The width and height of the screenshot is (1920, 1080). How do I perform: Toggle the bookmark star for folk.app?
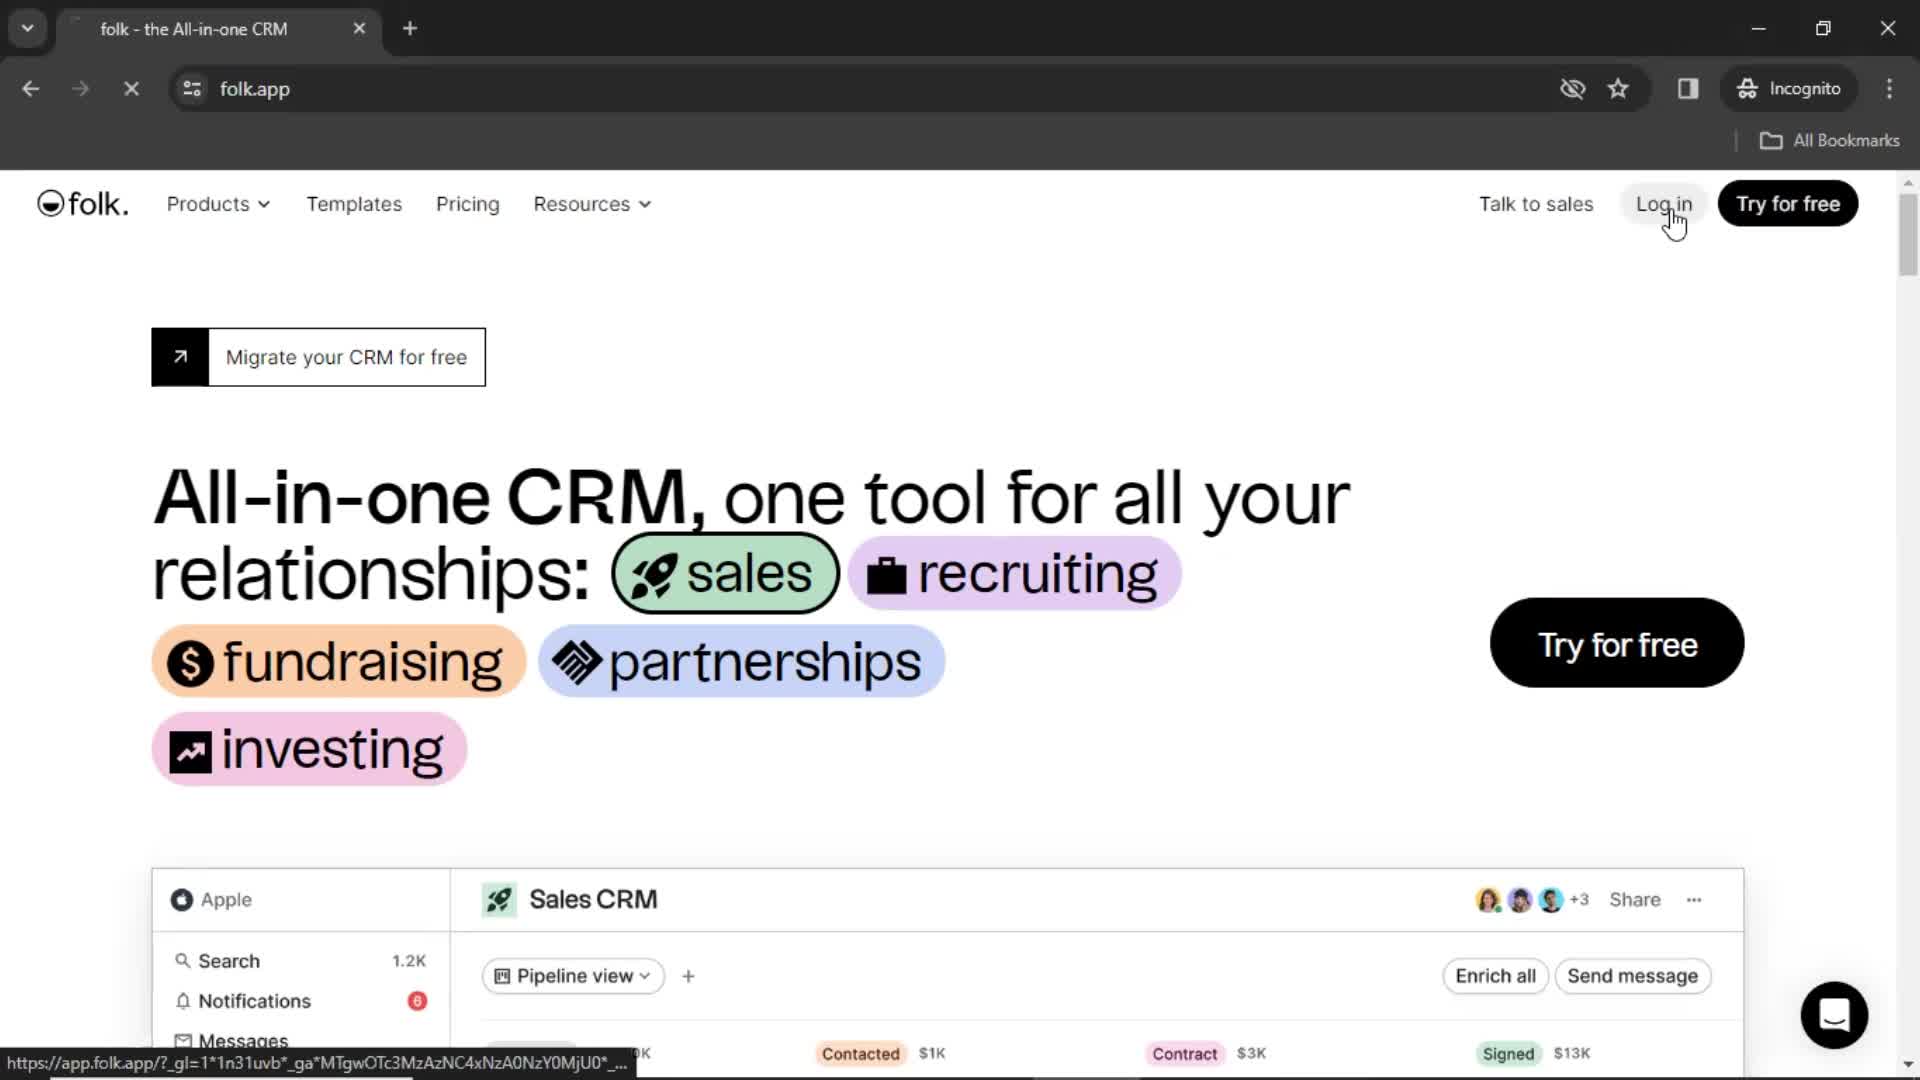[x=1619, y=88]
